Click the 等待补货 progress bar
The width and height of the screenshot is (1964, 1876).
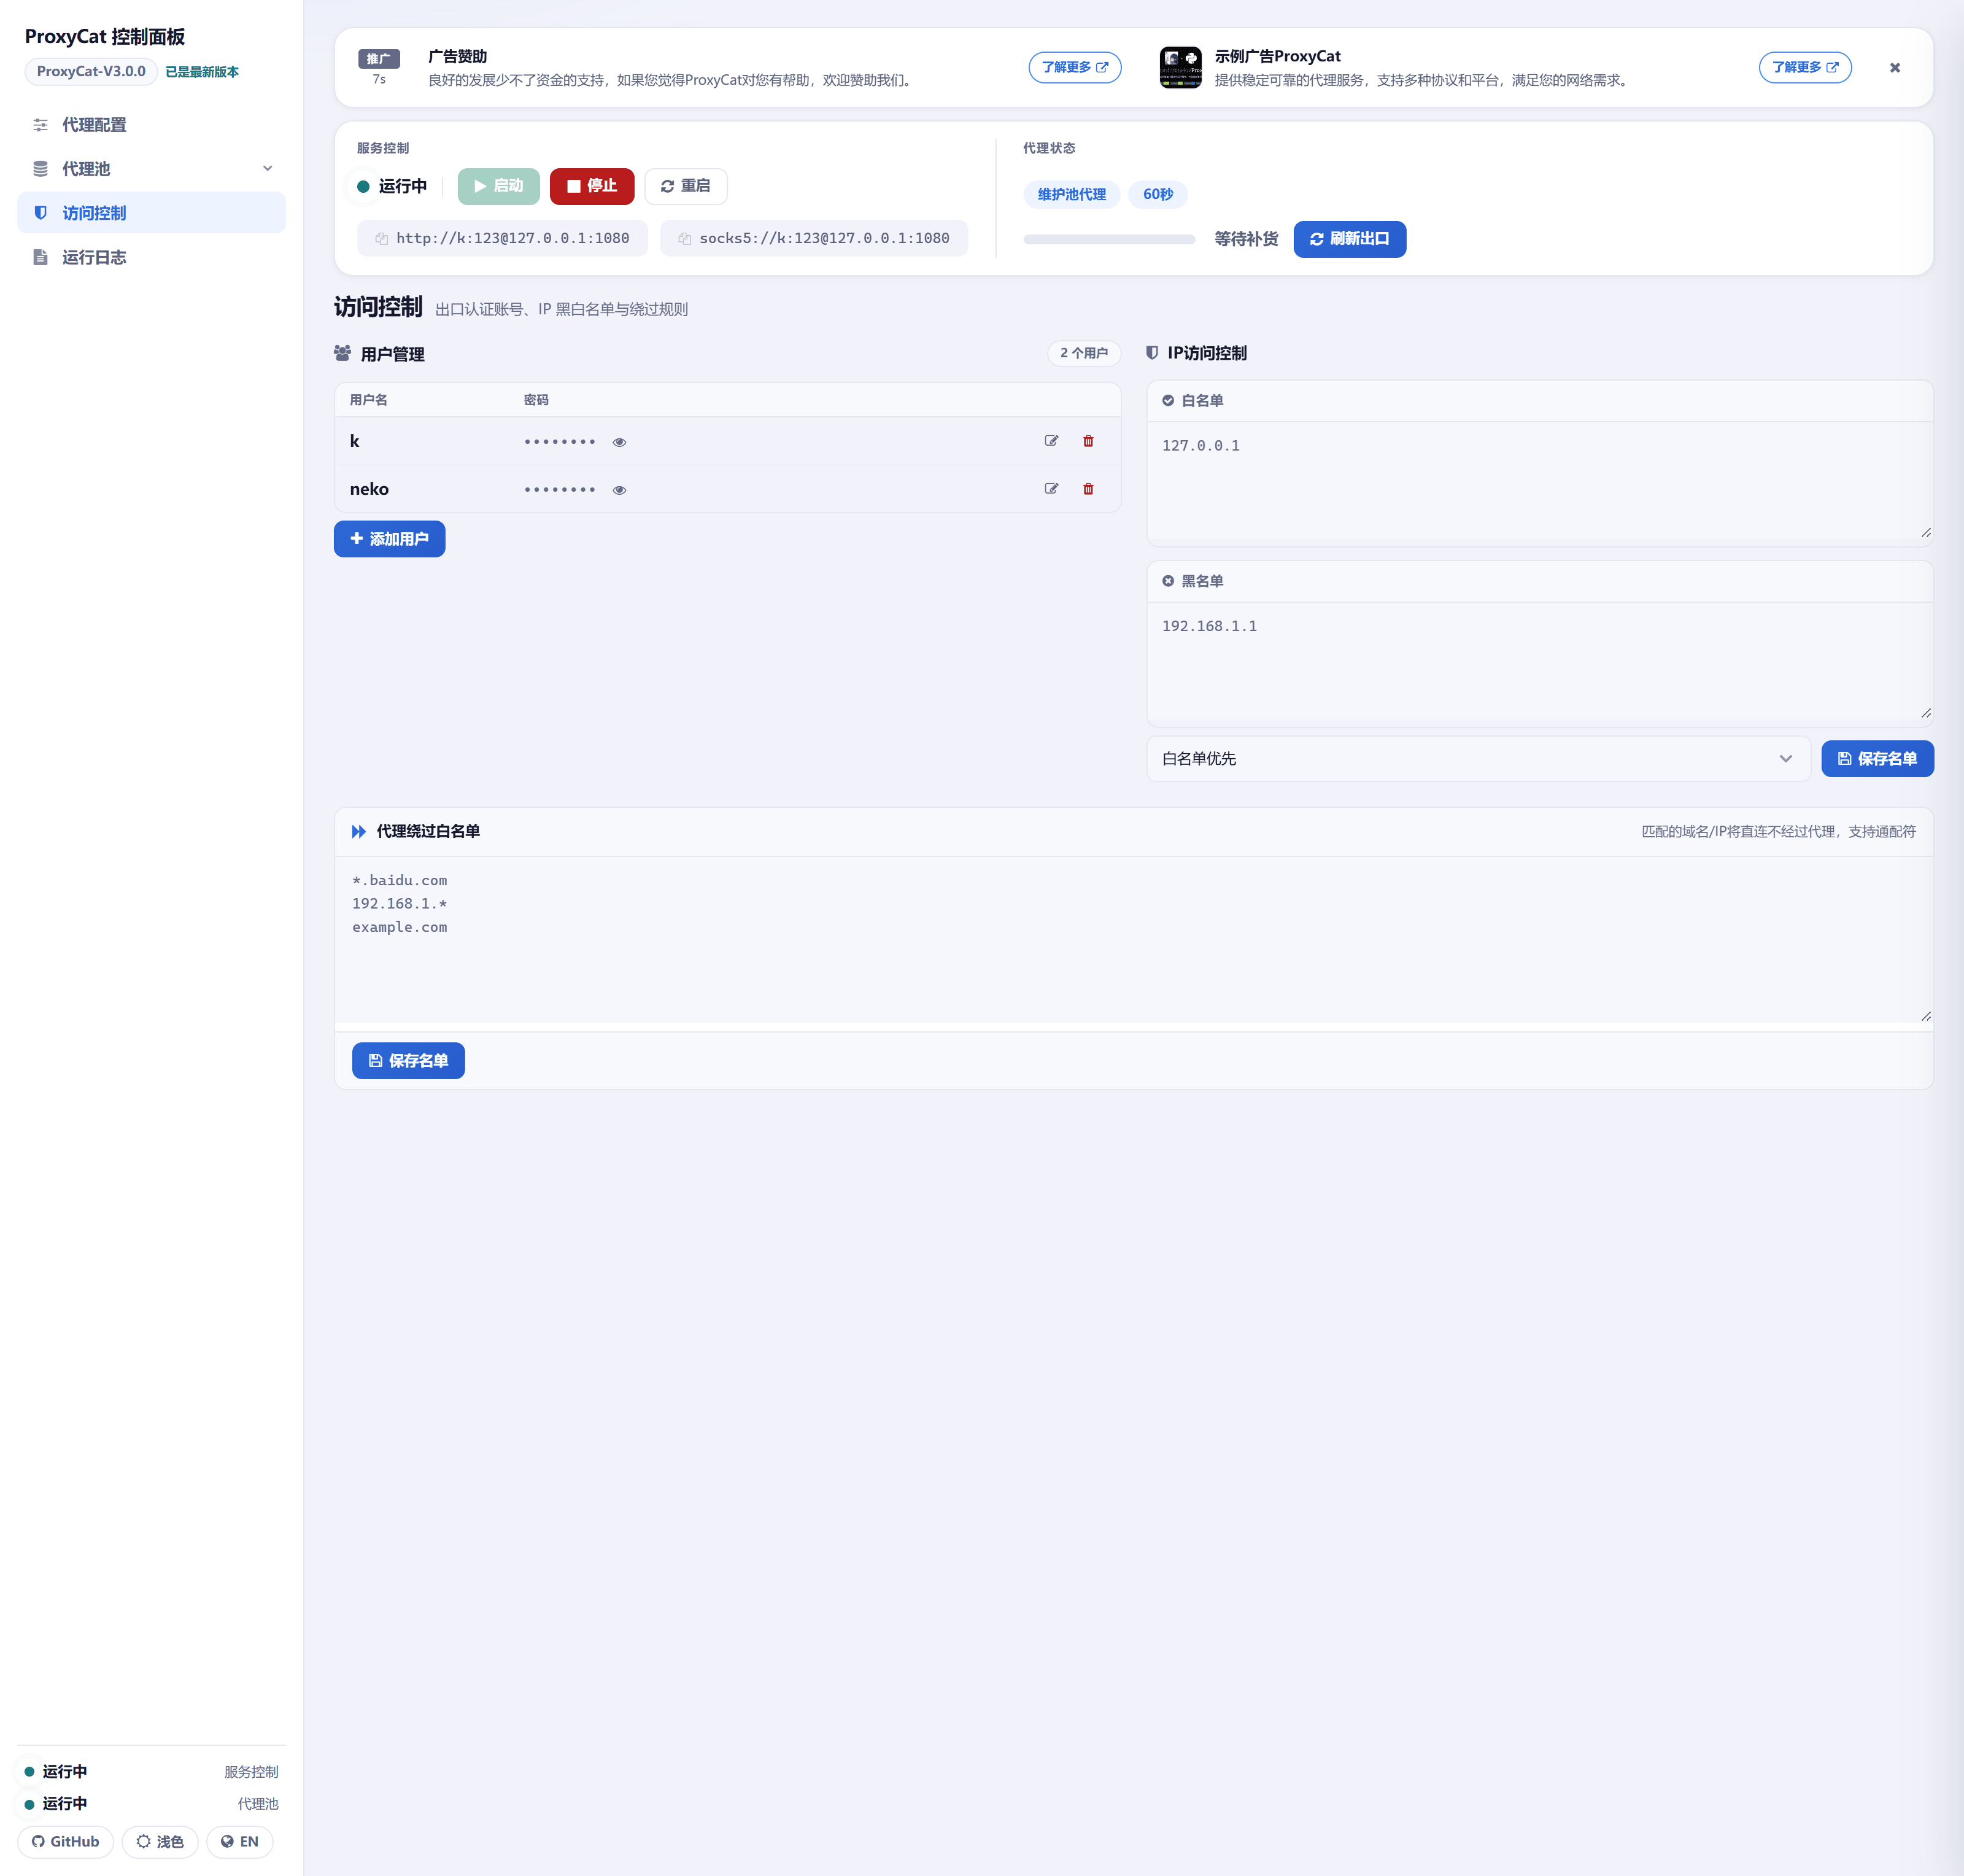[1109, 239]
